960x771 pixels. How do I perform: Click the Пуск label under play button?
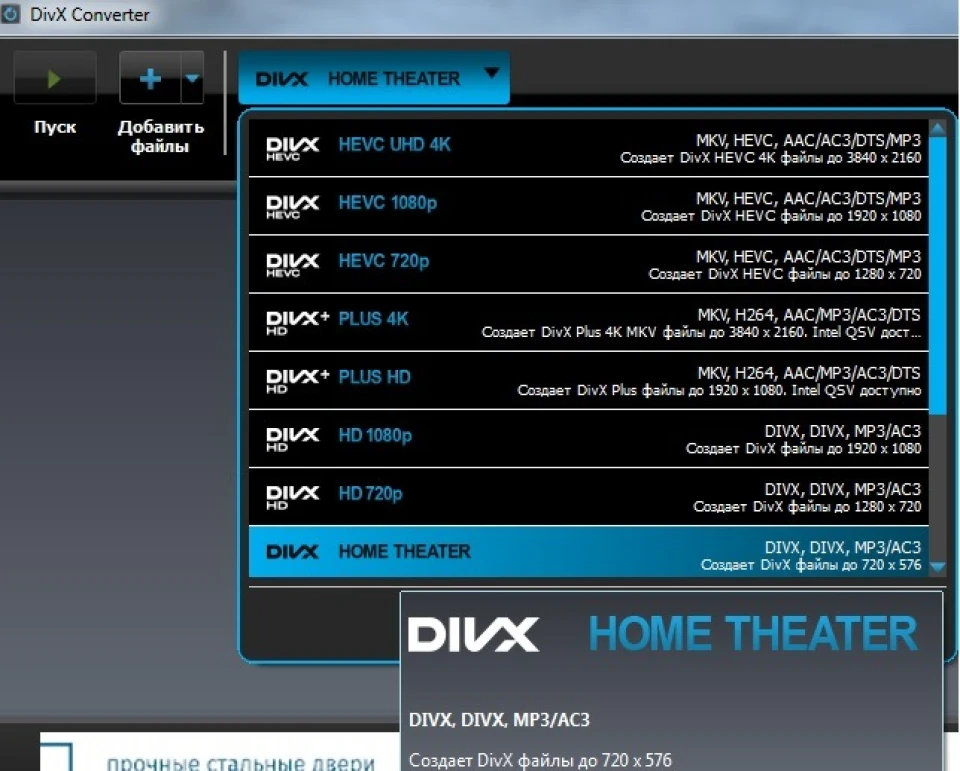point(55,127)
